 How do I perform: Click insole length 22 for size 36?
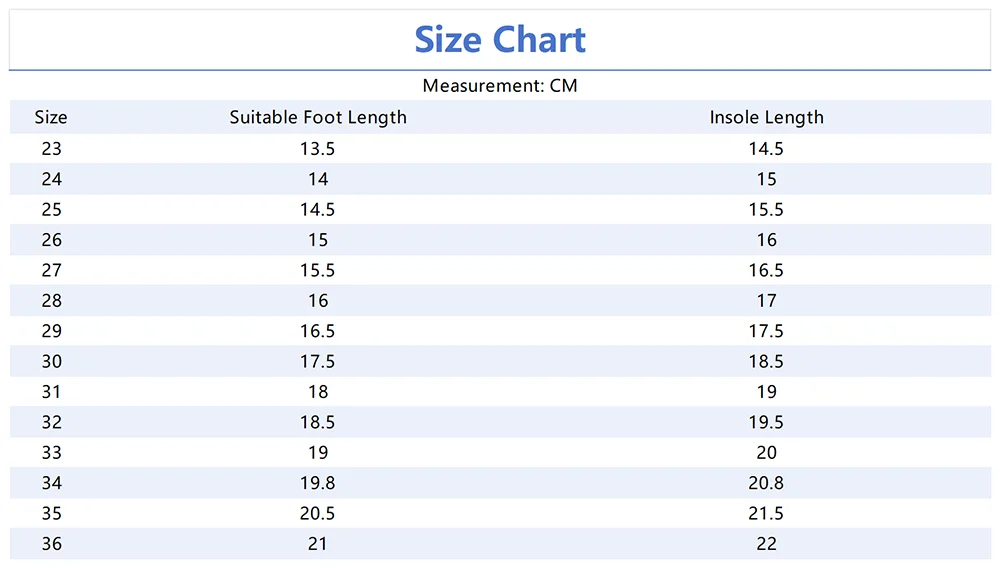coord(766,544)
